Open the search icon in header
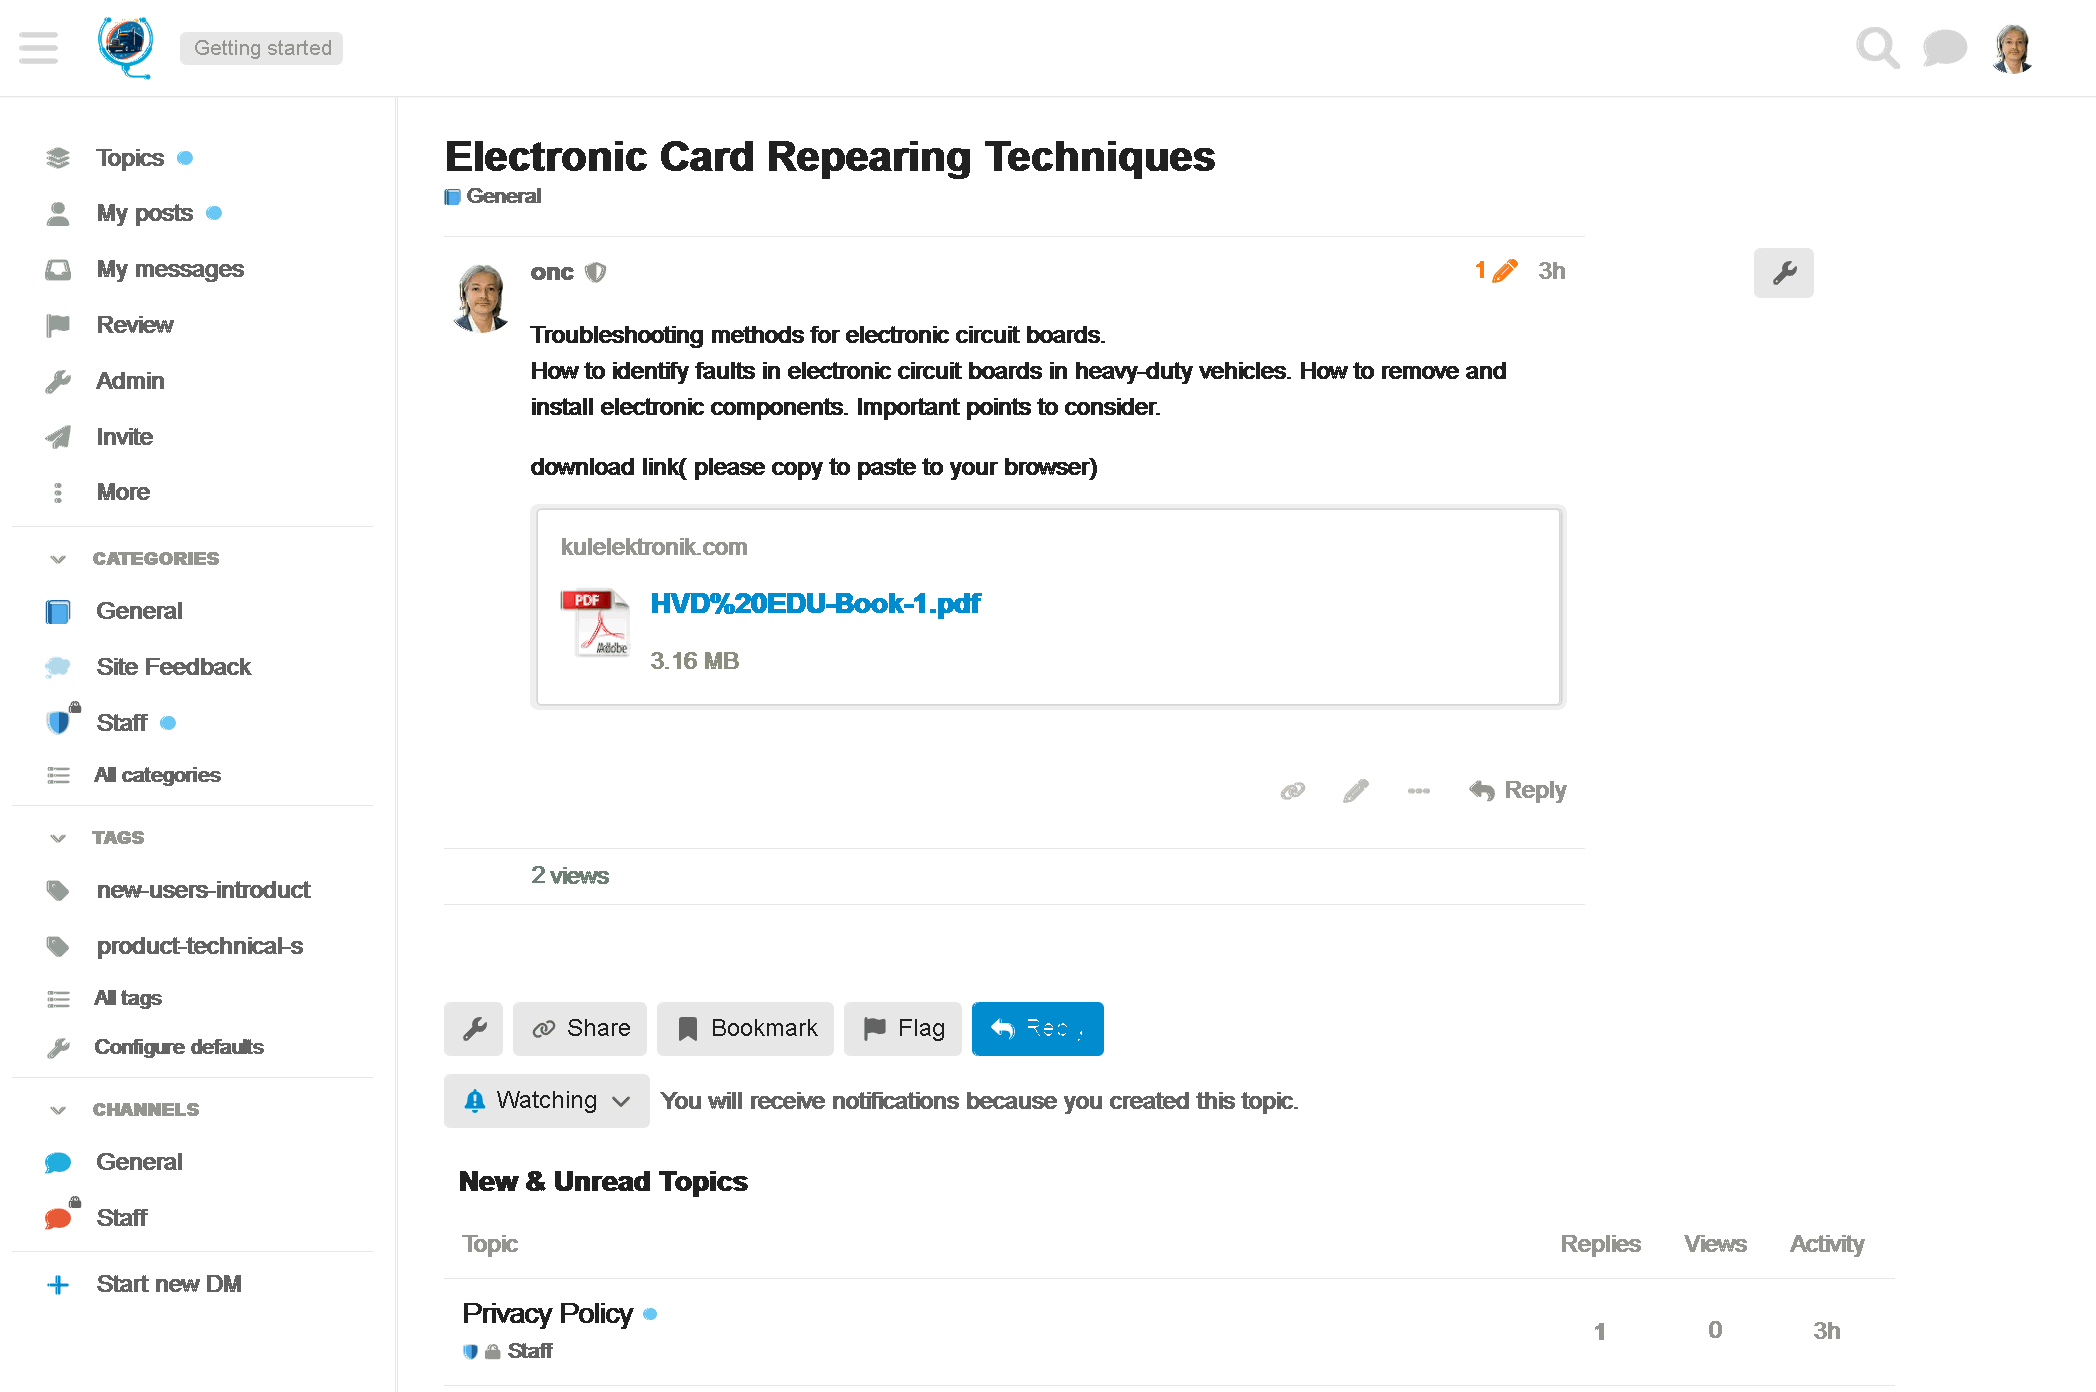The height and width of the screenshot is (1392, 2096). pyautogui.click(x=1876, y=48)
